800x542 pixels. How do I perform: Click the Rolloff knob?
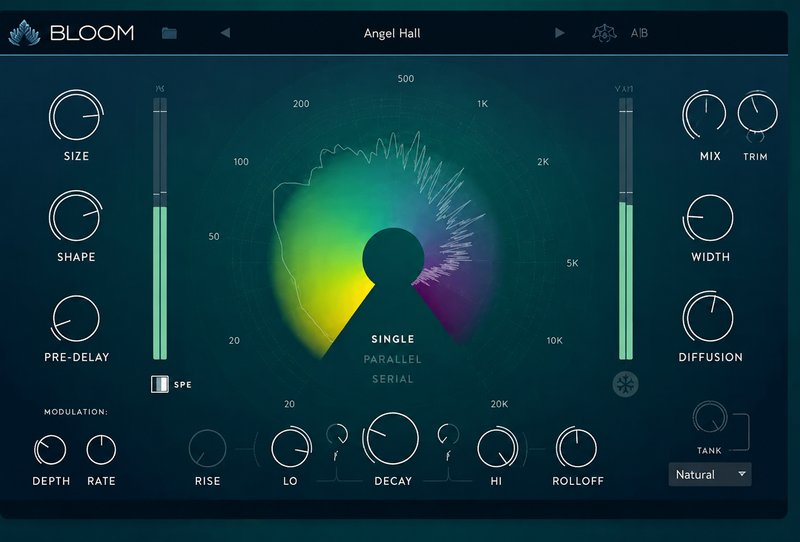pyautogui.click(x=577, y=448)
